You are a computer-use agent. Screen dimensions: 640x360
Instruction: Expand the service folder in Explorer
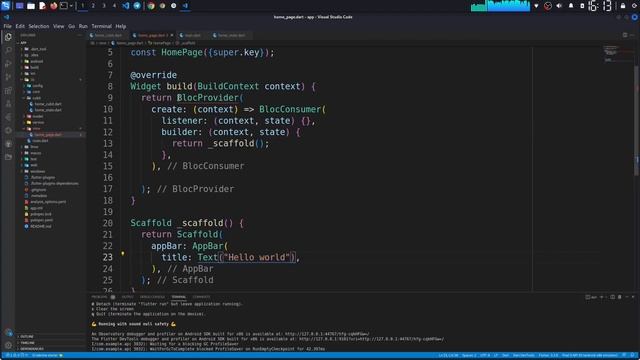point(50,122)
